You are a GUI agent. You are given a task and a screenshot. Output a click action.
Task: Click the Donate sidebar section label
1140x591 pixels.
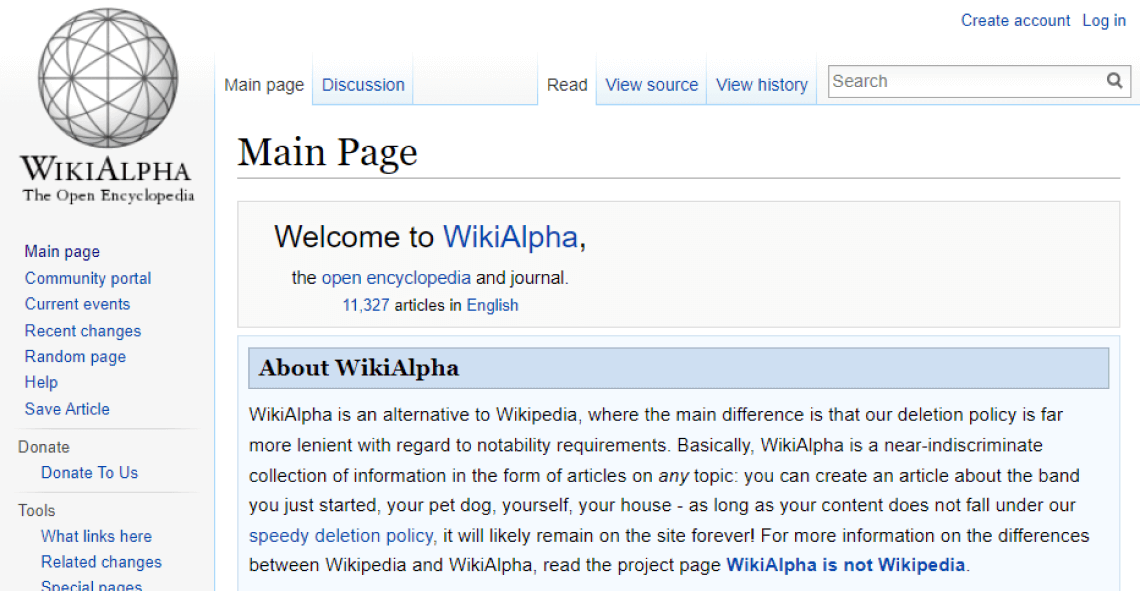coord(44,447)
